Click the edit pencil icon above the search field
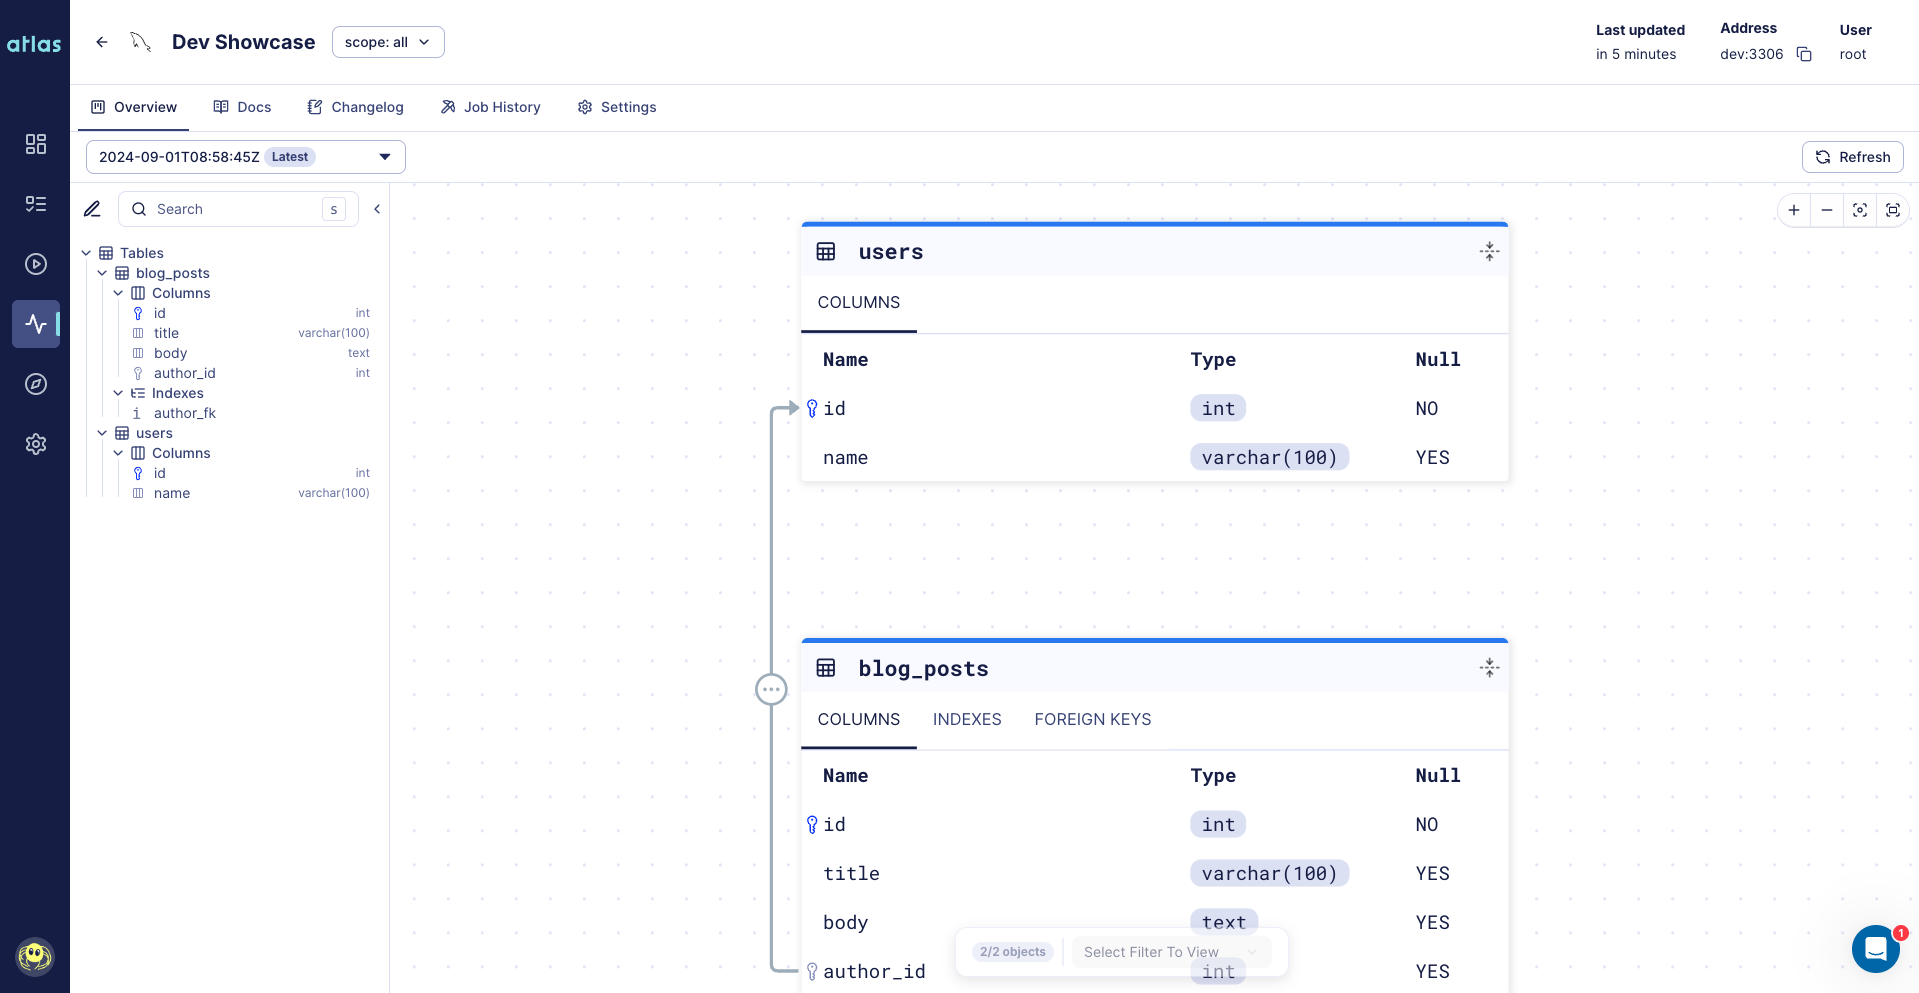Image resolution: width=1919 pixels, height=993 pixels. (92, 208)
